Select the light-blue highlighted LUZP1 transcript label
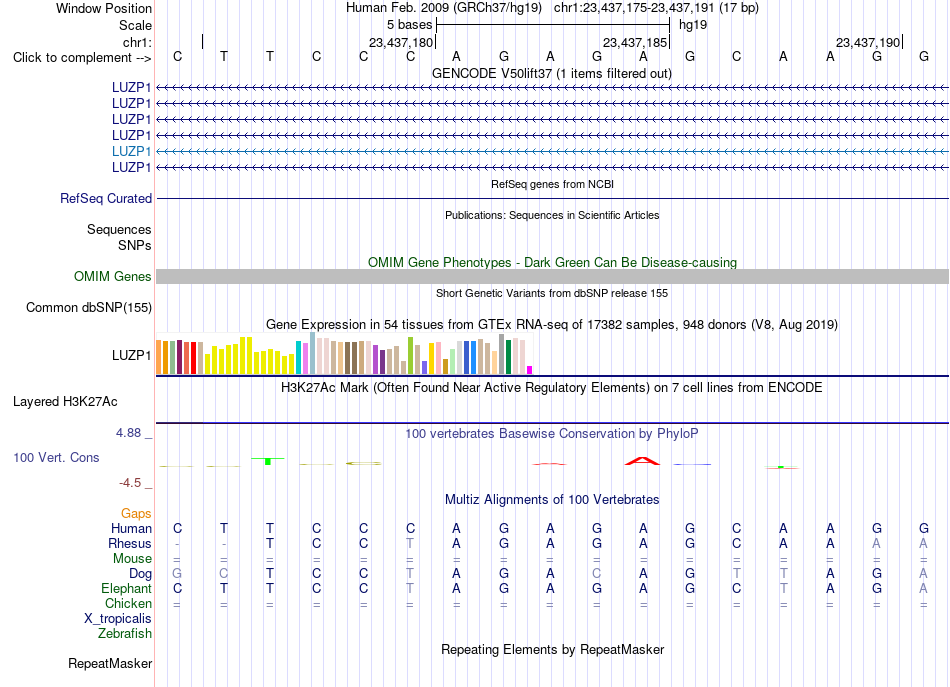 click(131, 151)
